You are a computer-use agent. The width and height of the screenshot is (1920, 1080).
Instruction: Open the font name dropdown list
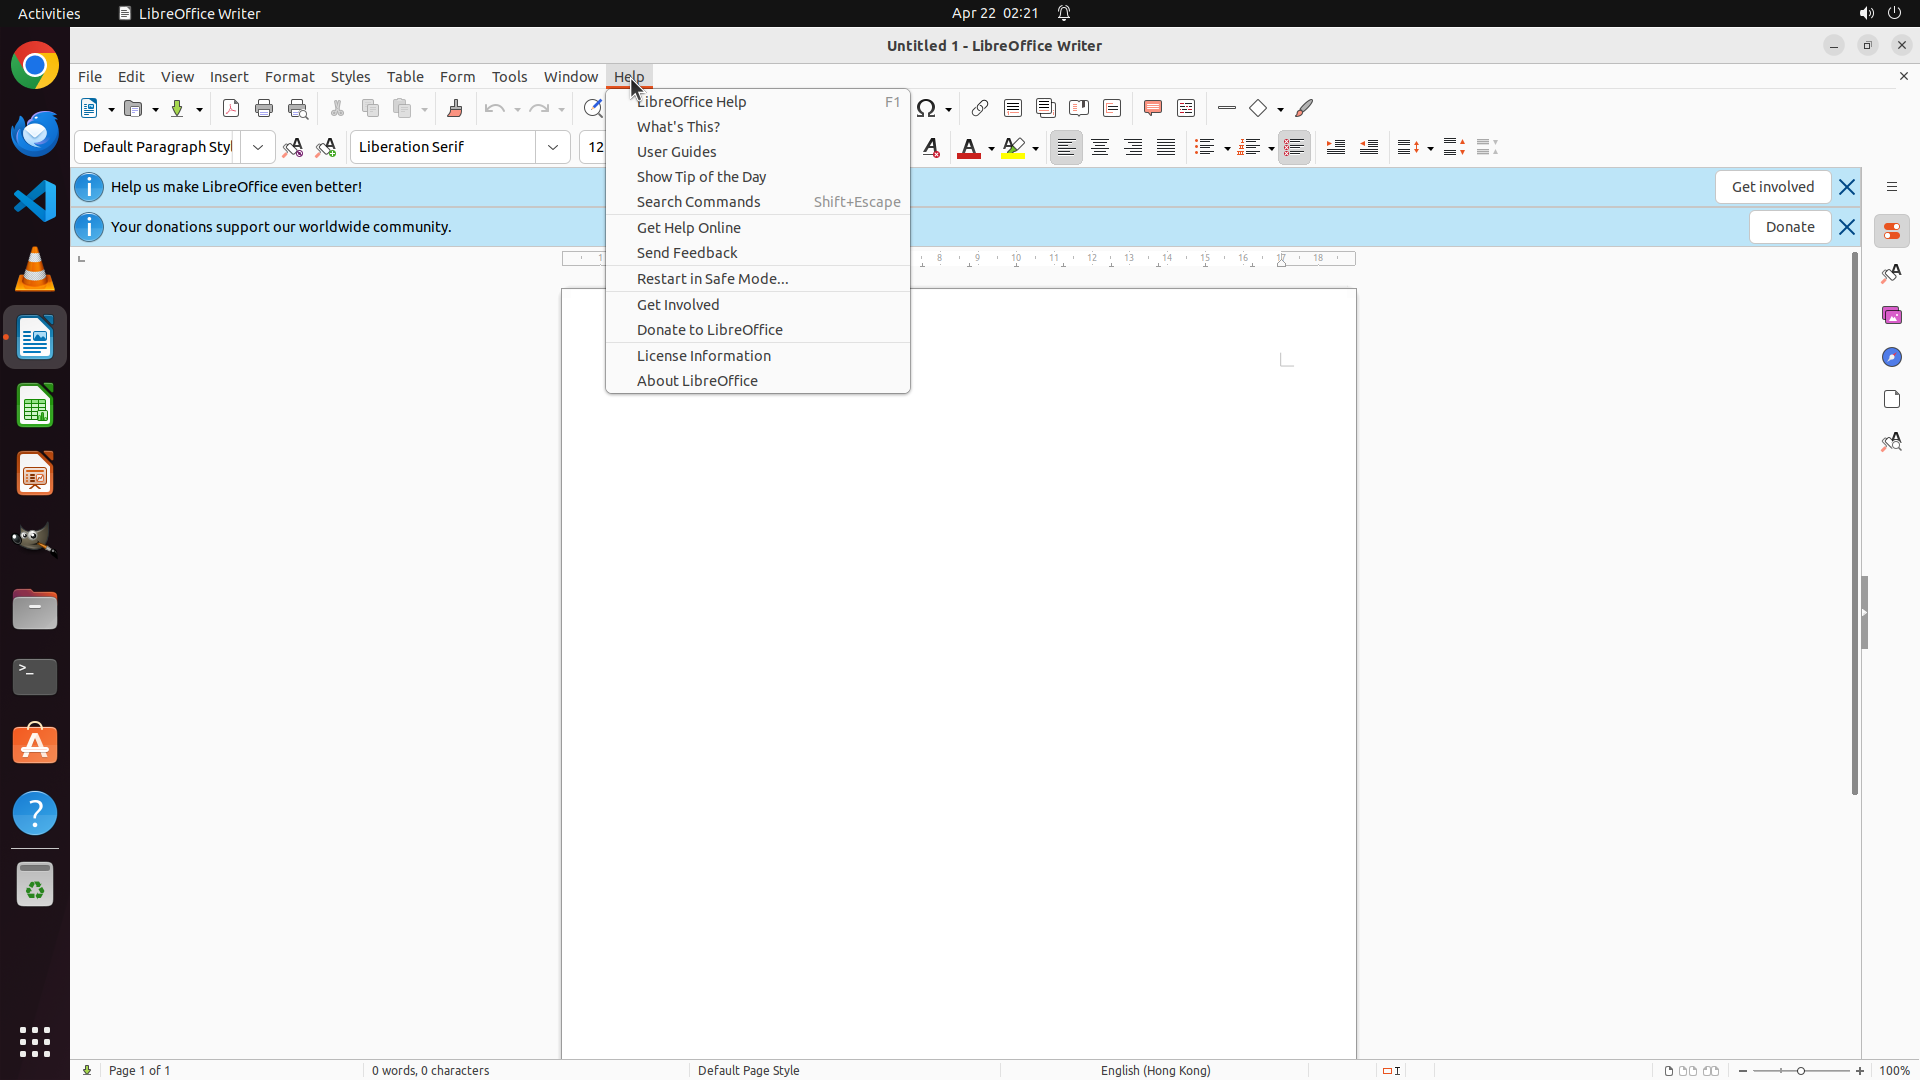(x=553, y=147)
